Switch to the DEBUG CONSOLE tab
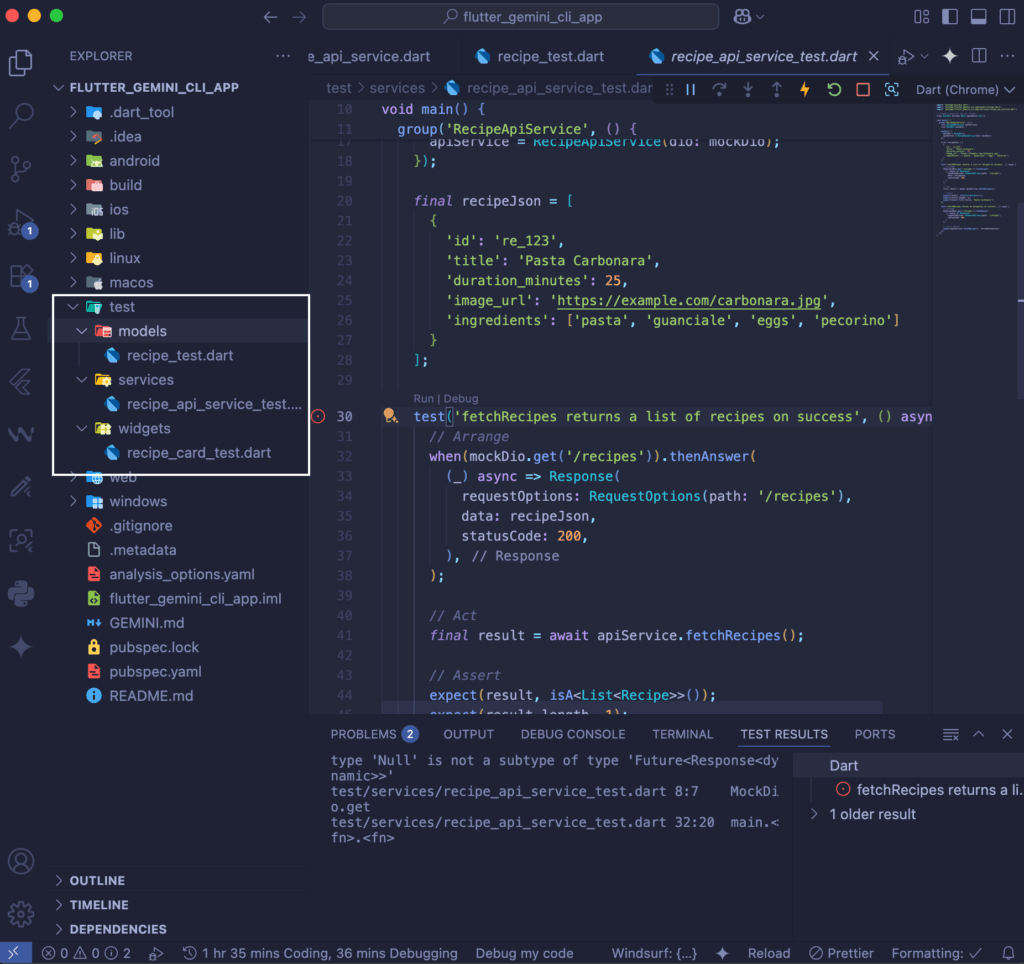This screenshot has width=1024, height=964. coord(573,734)
